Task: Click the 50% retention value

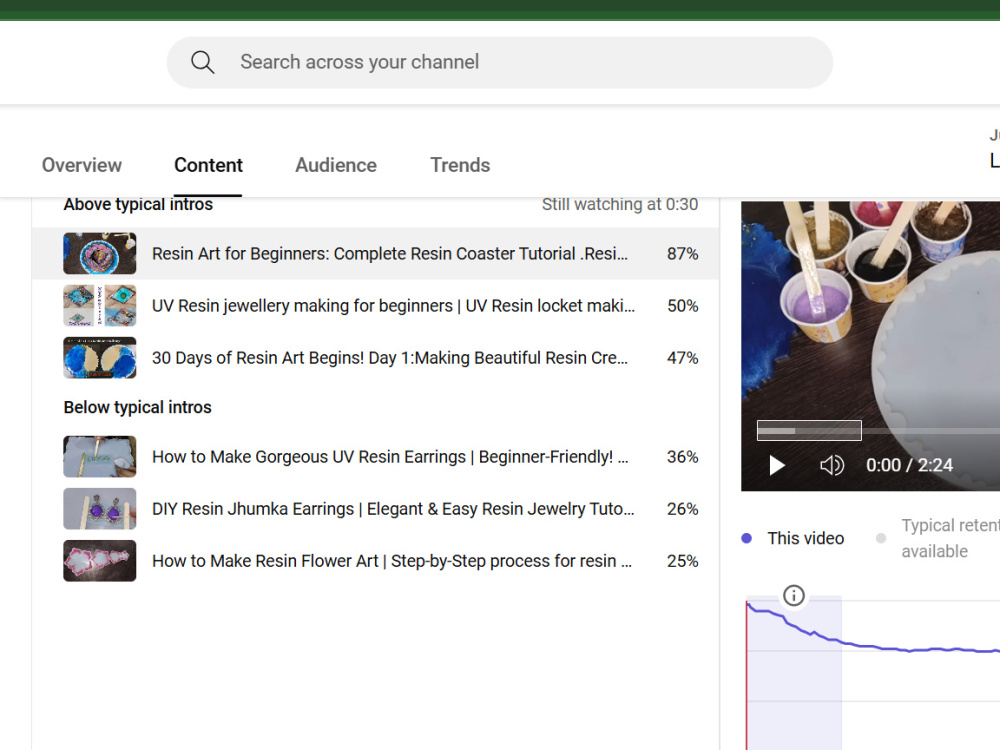Action: click(x=682, y=306)
